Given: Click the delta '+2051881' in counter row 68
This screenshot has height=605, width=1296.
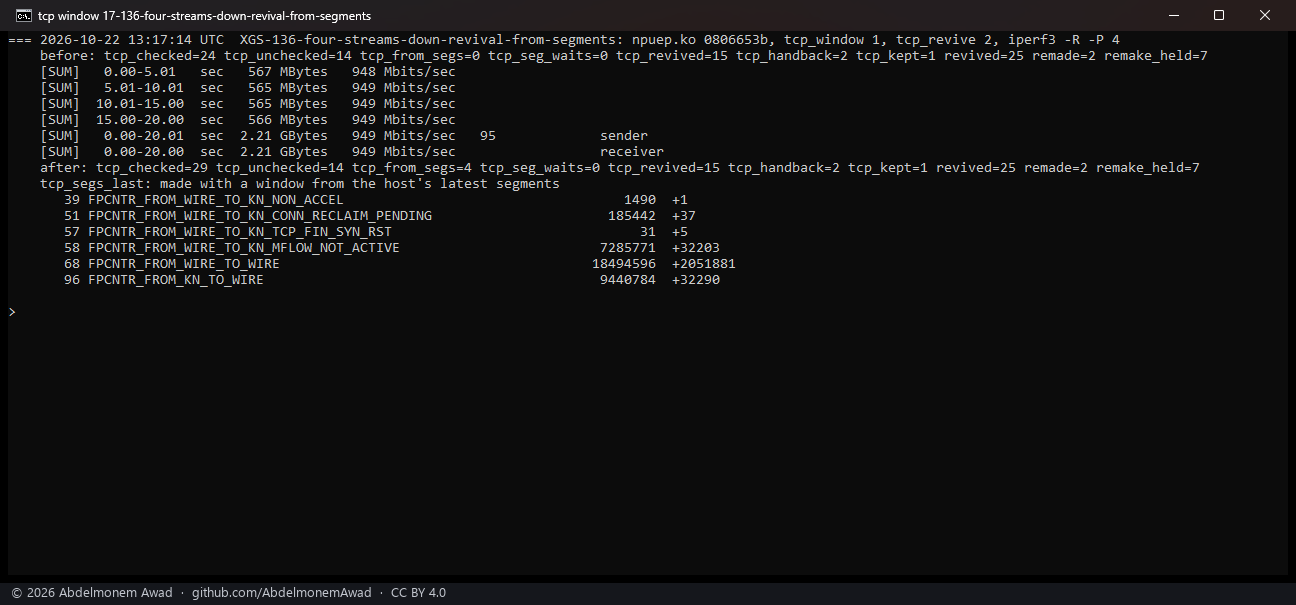Looking at the screenshot, I should 704,264.
